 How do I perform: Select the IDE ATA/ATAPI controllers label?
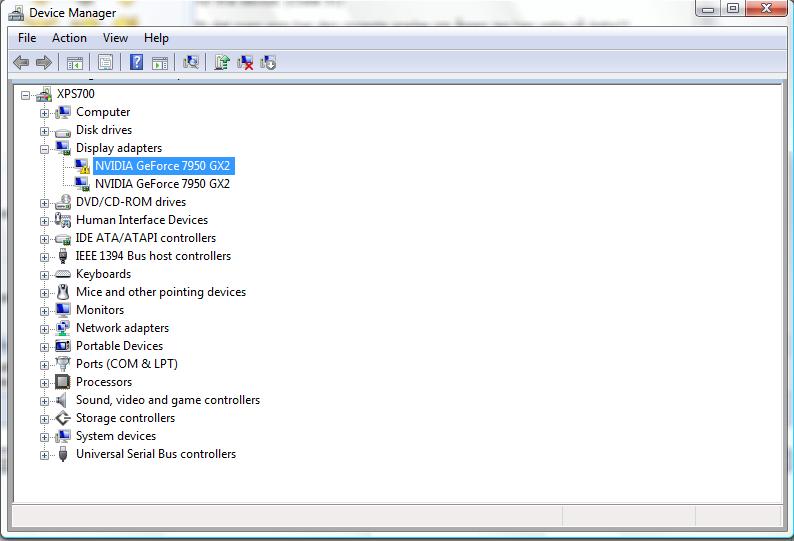pos(146,238)
